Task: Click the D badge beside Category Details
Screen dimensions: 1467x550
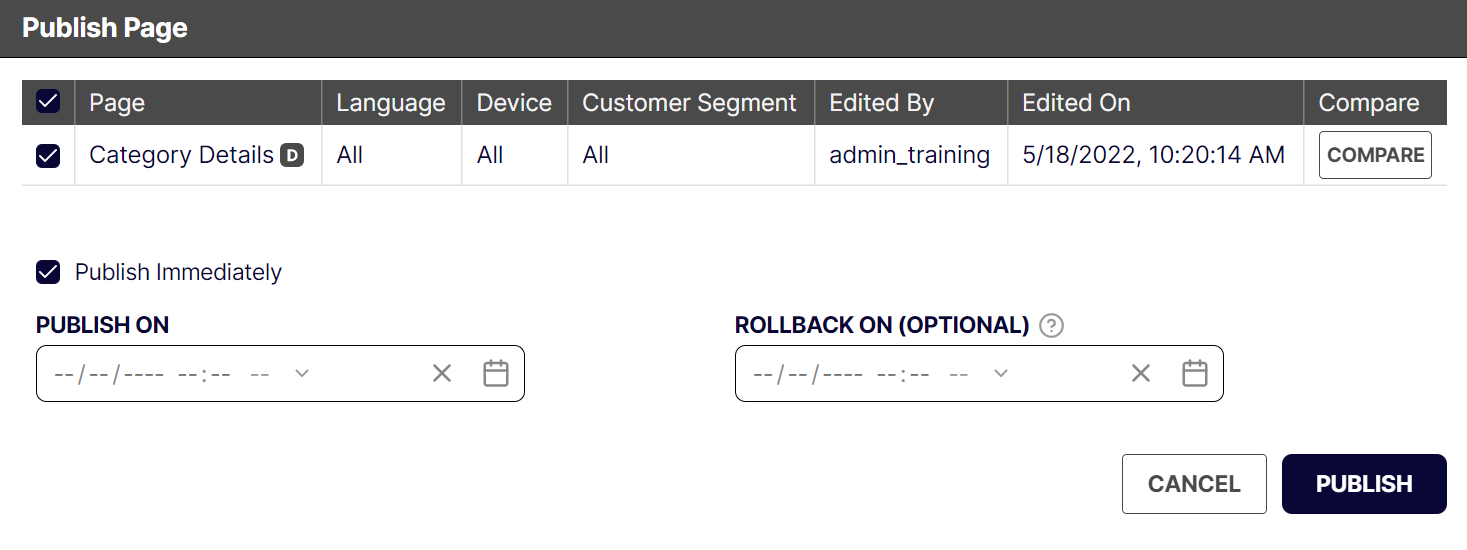Action: pyautogui.click(x=292, y=155)
